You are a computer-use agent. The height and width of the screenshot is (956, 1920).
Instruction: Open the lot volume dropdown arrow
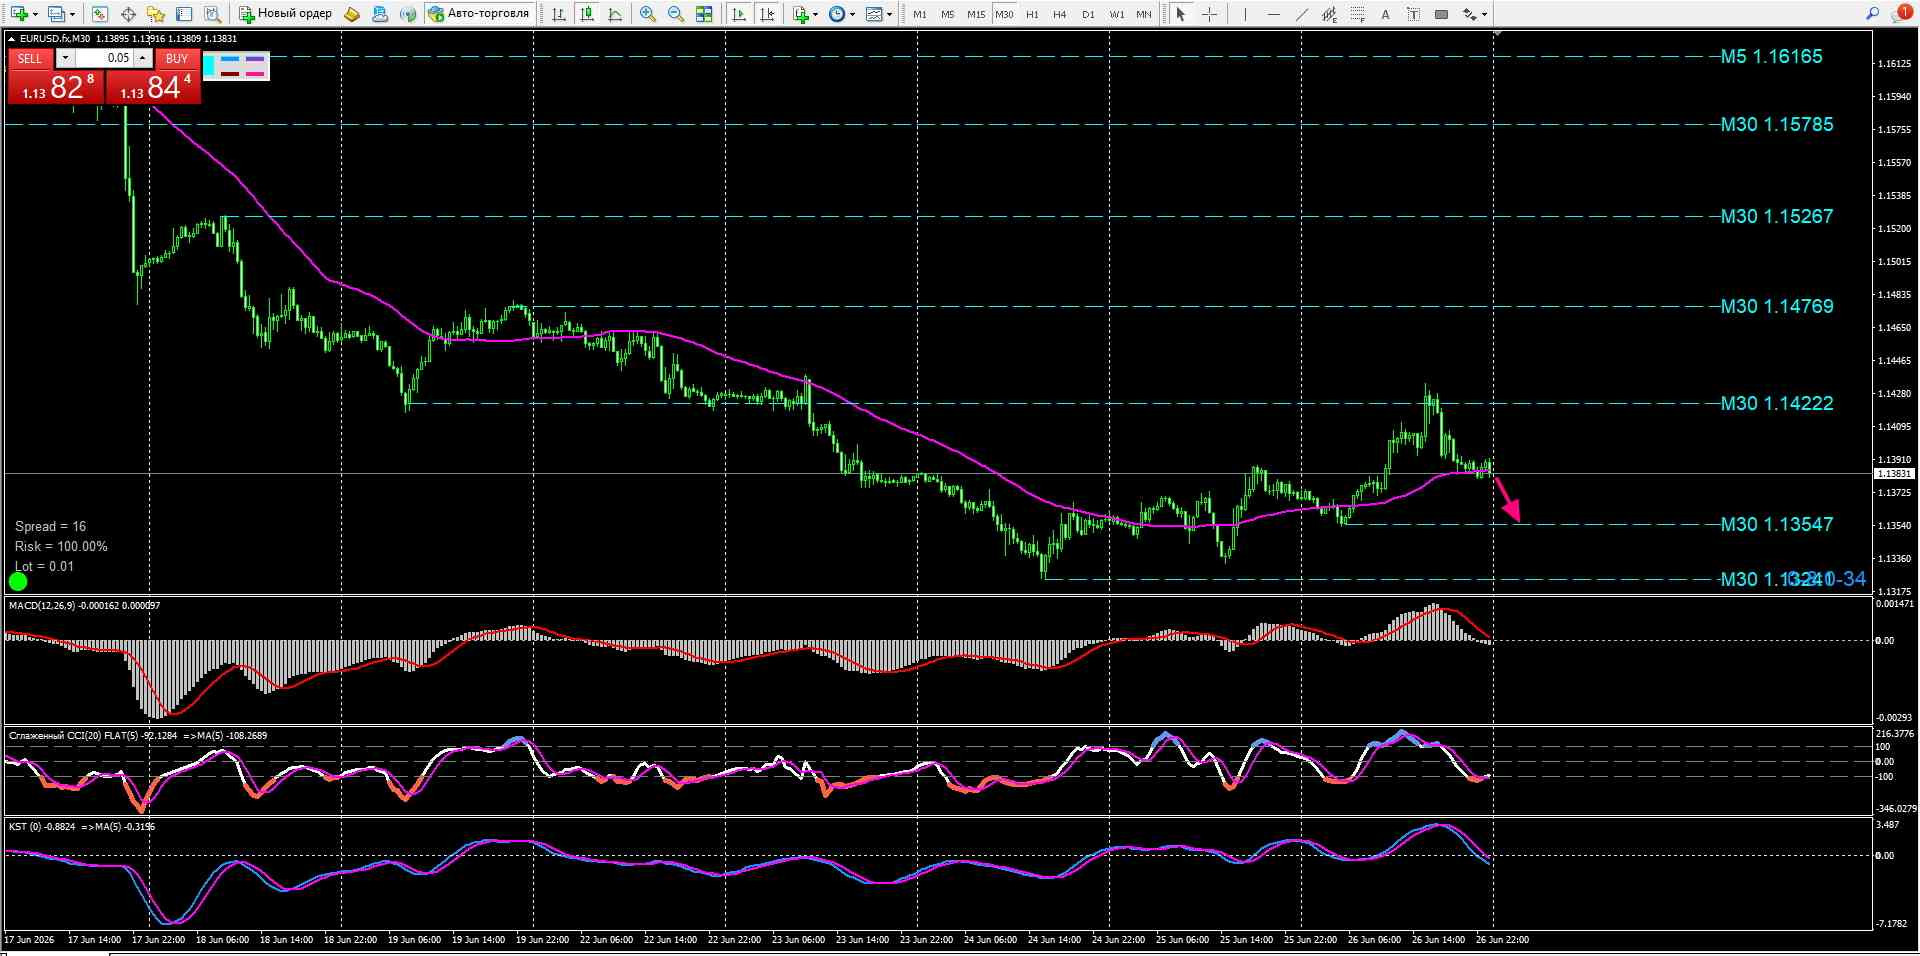click(x=65, y=58)
